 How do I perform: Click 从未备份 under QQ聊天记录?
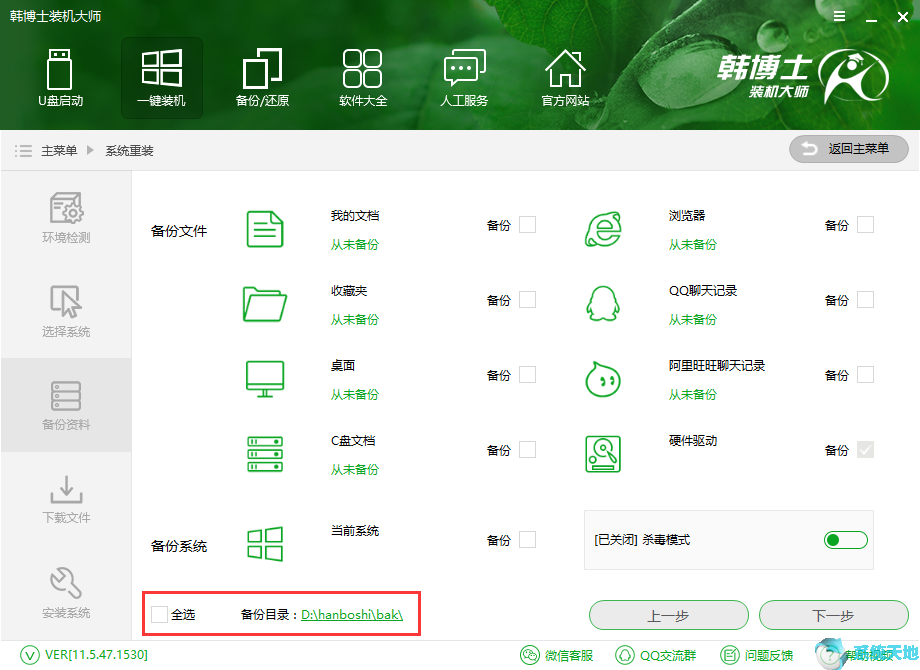(692, 320)
